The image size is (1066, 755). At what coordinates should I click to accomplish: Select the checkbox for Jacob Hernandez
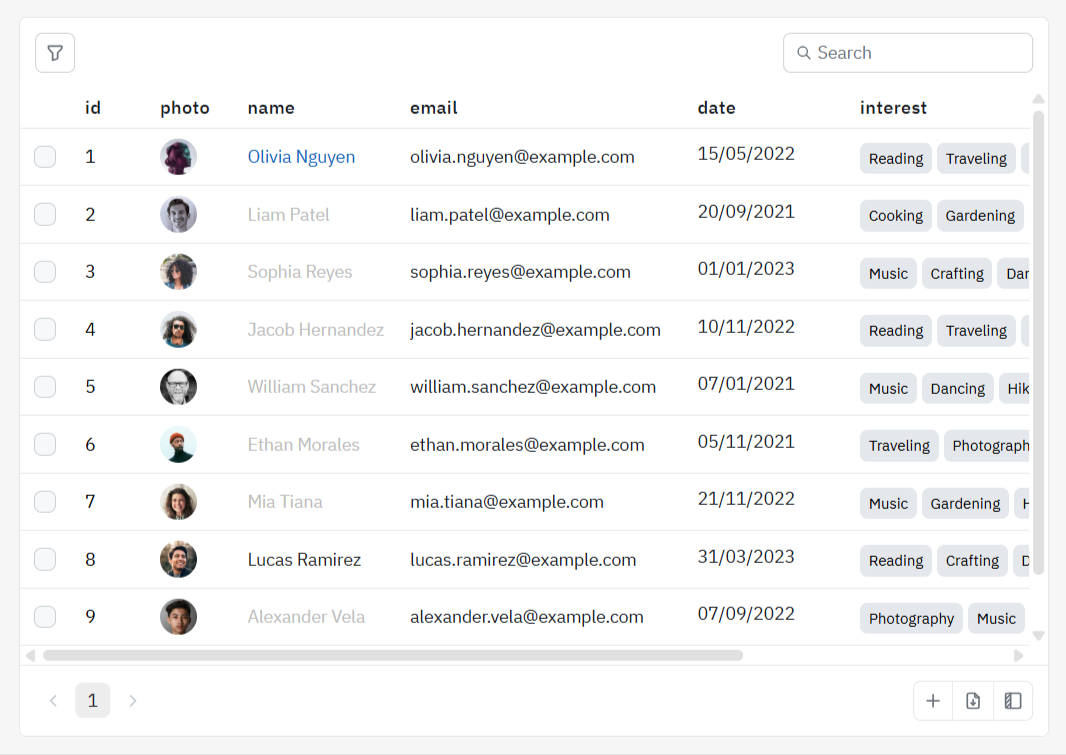click(45, 329)
